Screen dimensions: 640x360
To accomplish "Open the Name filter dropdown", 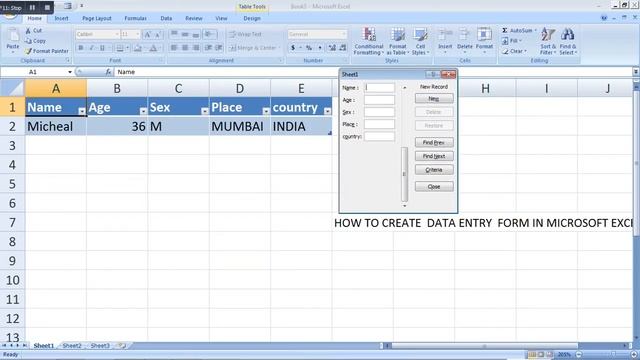I will [x=82, y=111].
